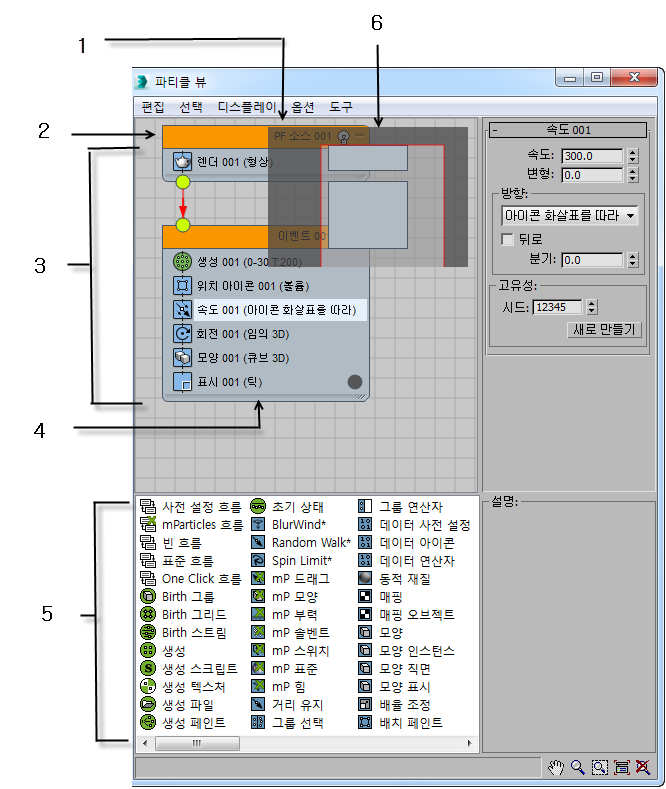The image size is (666, 789).
Task: Open the 옵션 menu
Action: tap(303, 107)
